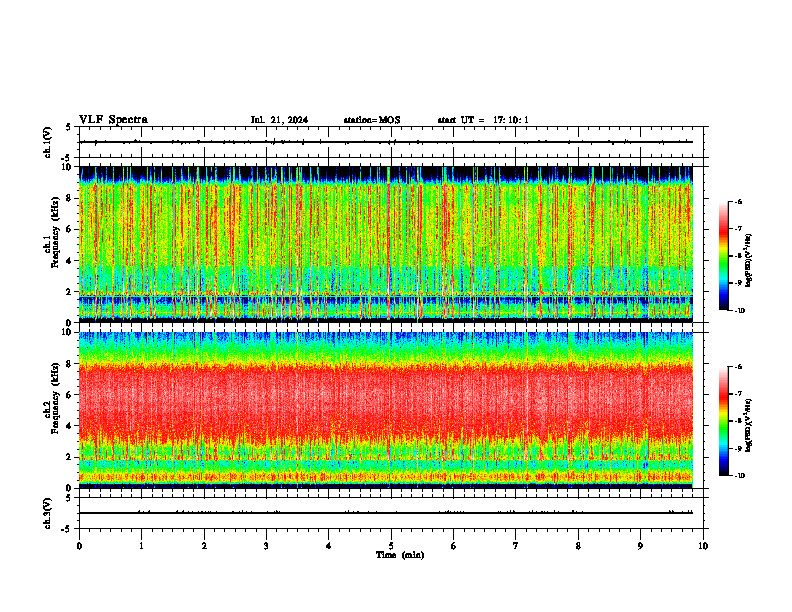Click the "10" kHz tick on ch.1 frequency axis
This screenshot has height=612, width=792.
68,167
